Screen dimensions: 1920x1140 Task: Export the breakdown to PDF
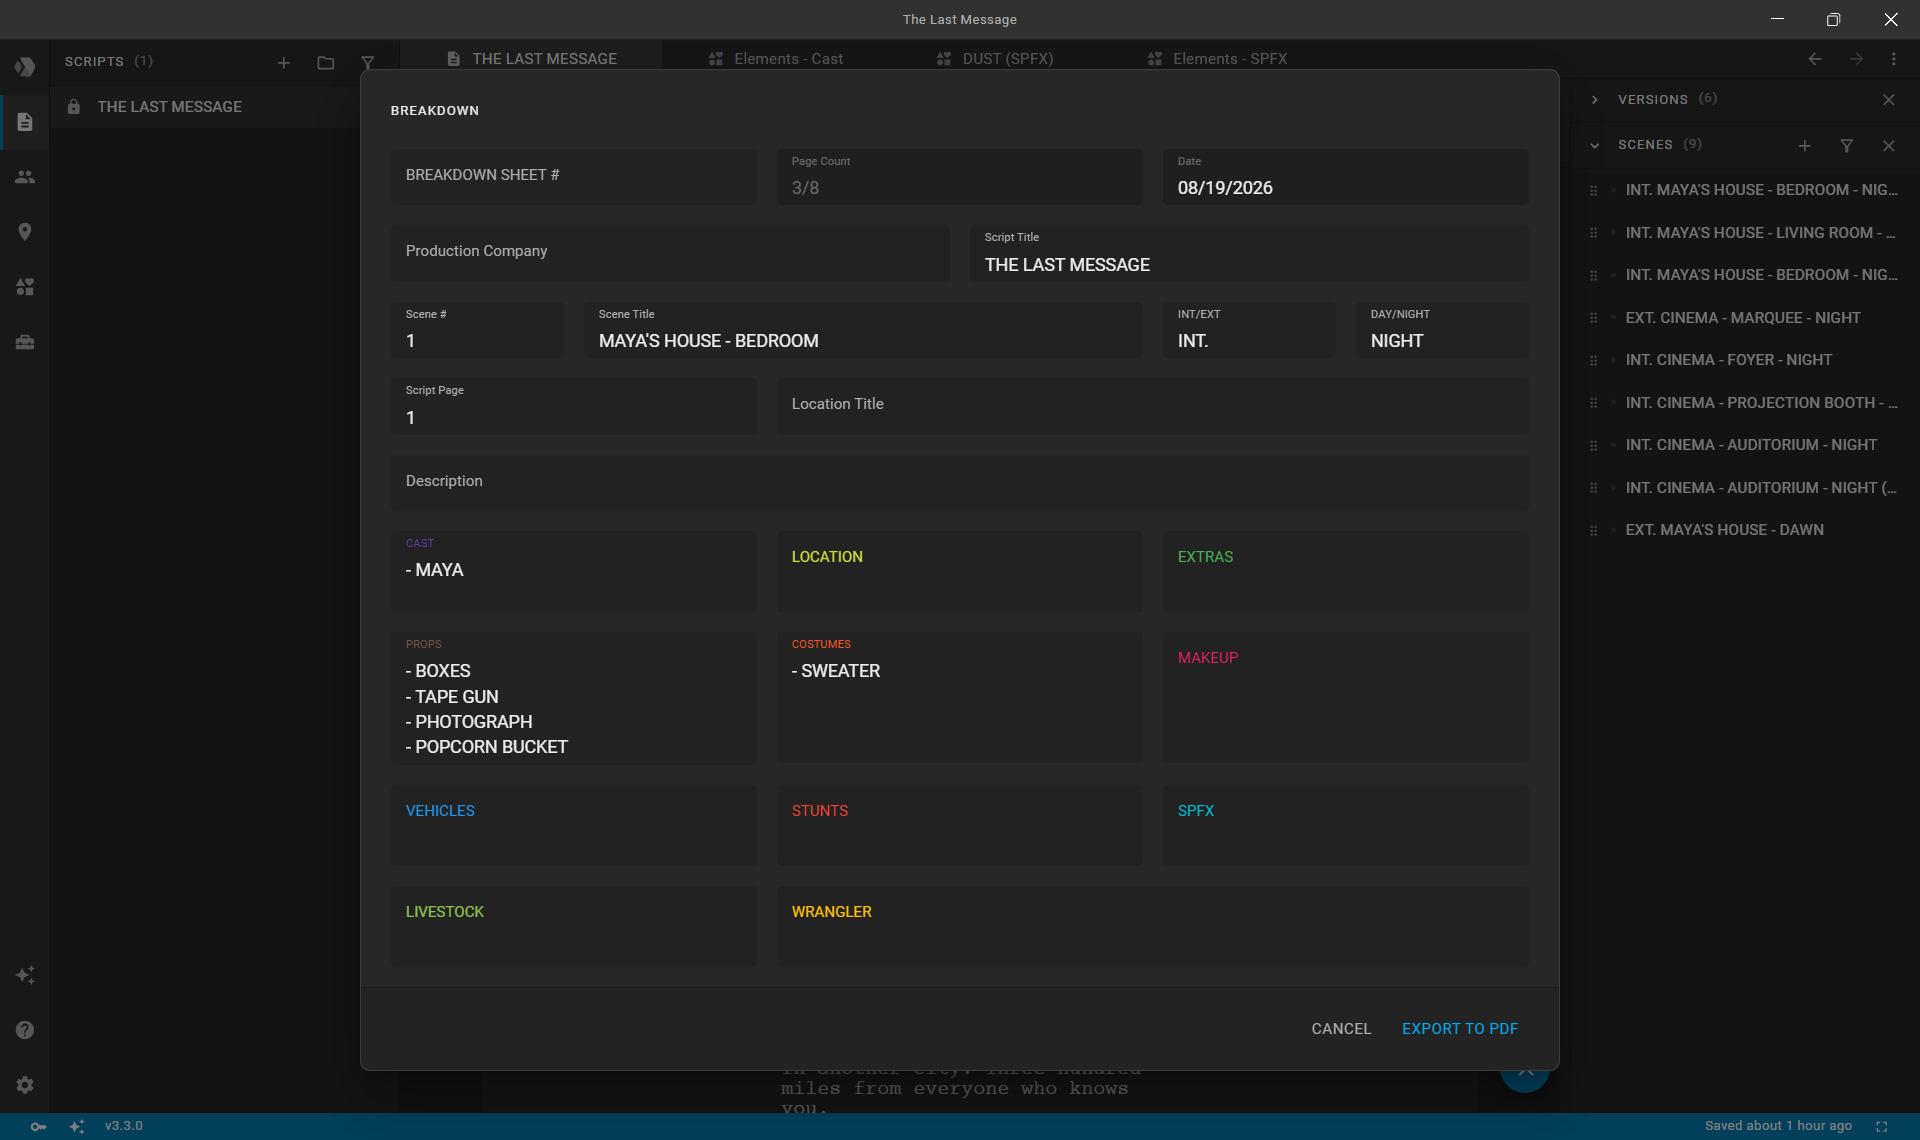pos(1460,1029)
